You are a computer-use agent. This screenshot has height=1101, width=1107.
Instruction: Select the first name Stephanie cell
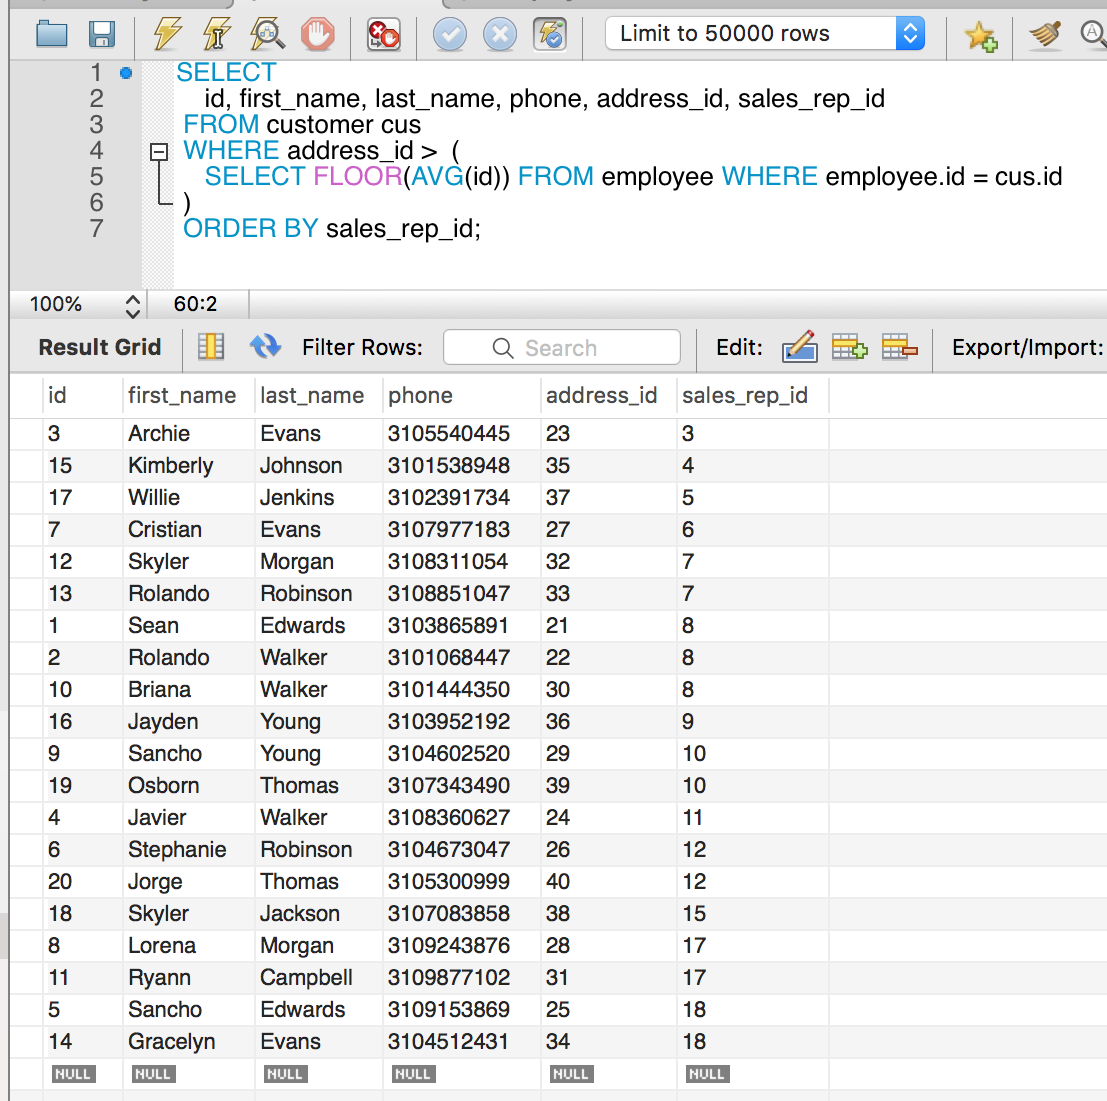point(189,850)
